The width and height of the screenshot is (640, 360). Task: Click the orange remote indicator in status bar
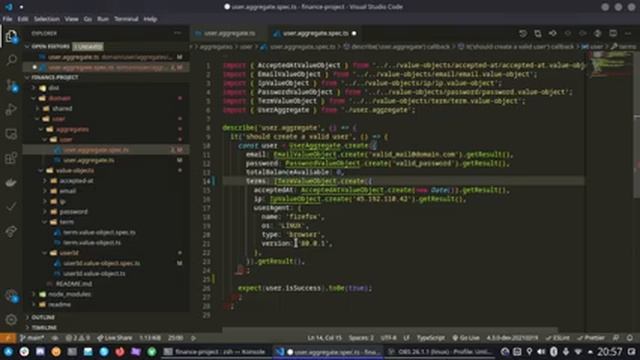click(x=8, y=338)
